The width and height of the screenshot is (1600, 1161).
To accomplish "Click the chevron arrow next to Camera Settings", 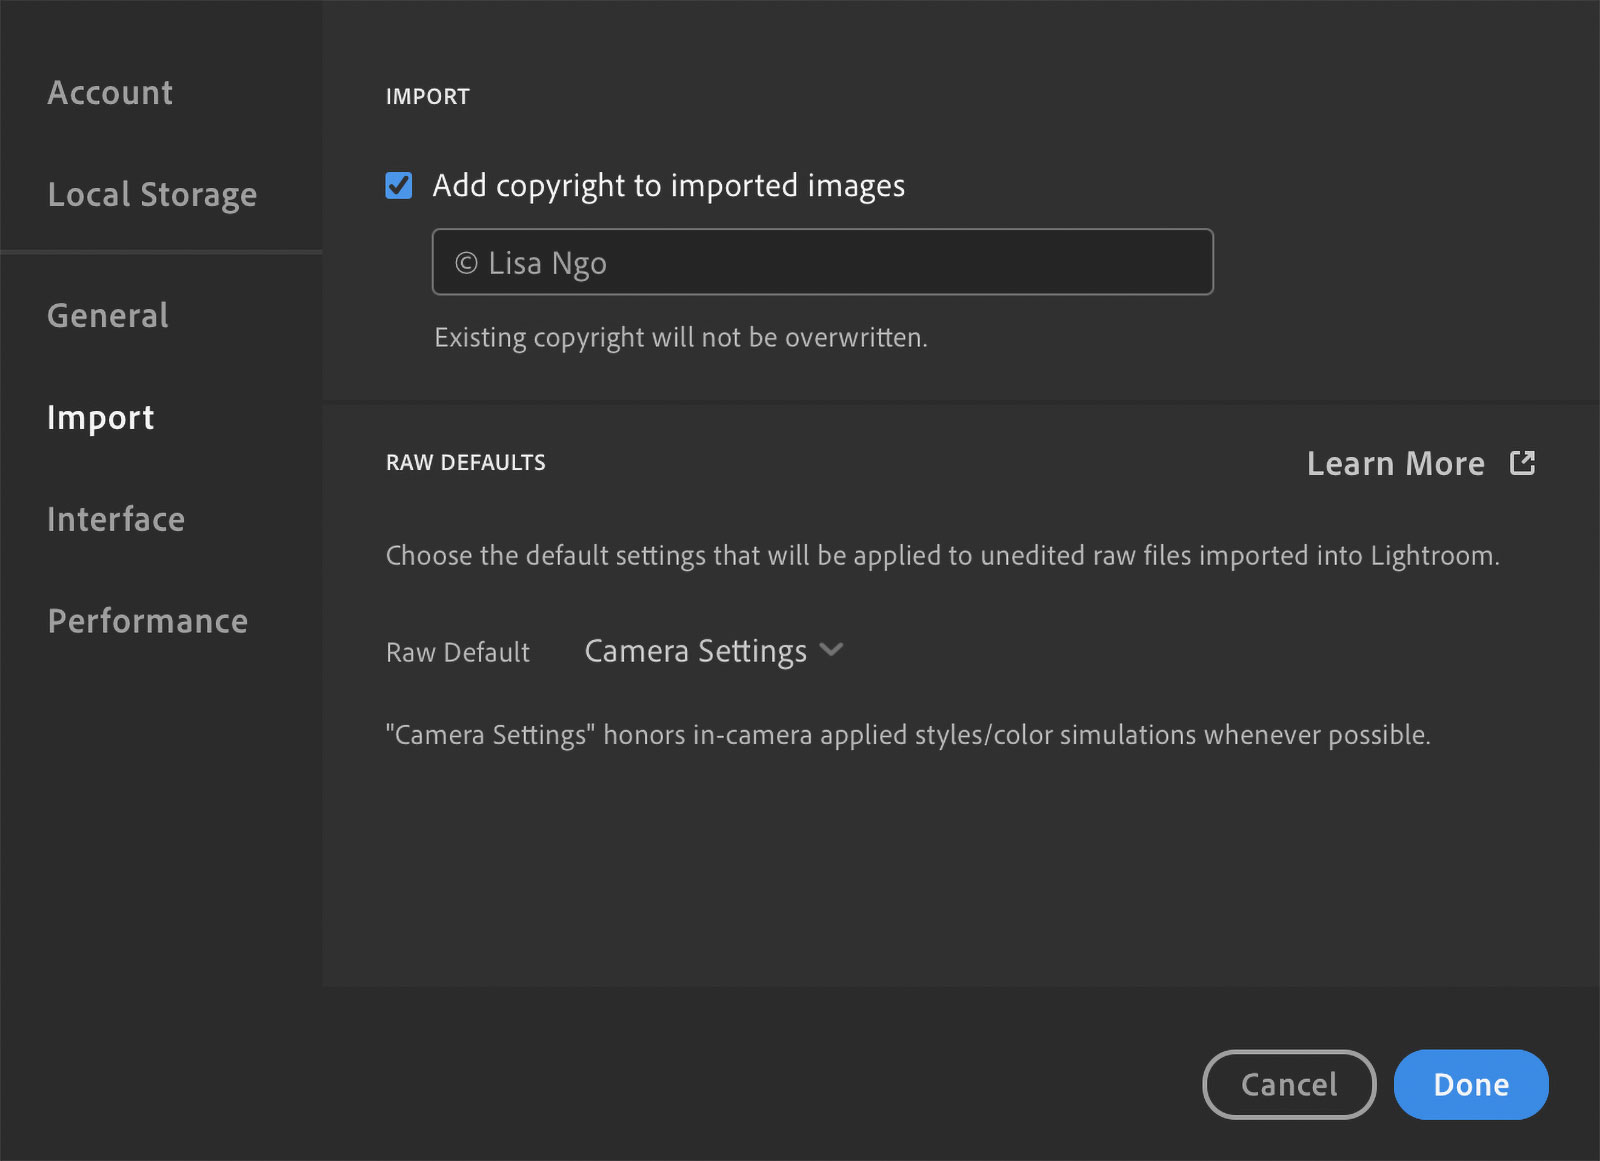I will pos(831,650).
